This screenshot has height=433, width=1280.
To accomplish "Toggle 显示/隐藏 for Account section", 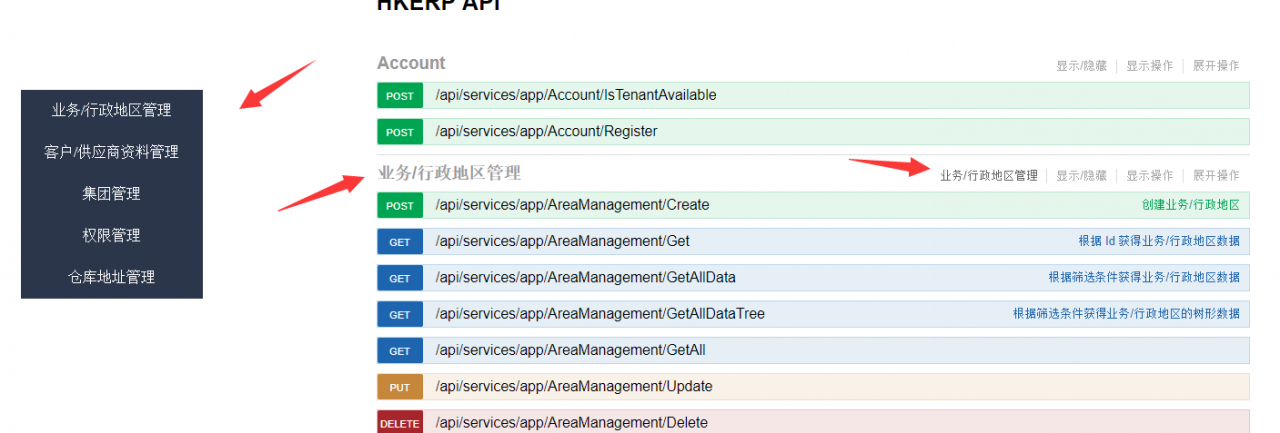I will pos(1081,66).
